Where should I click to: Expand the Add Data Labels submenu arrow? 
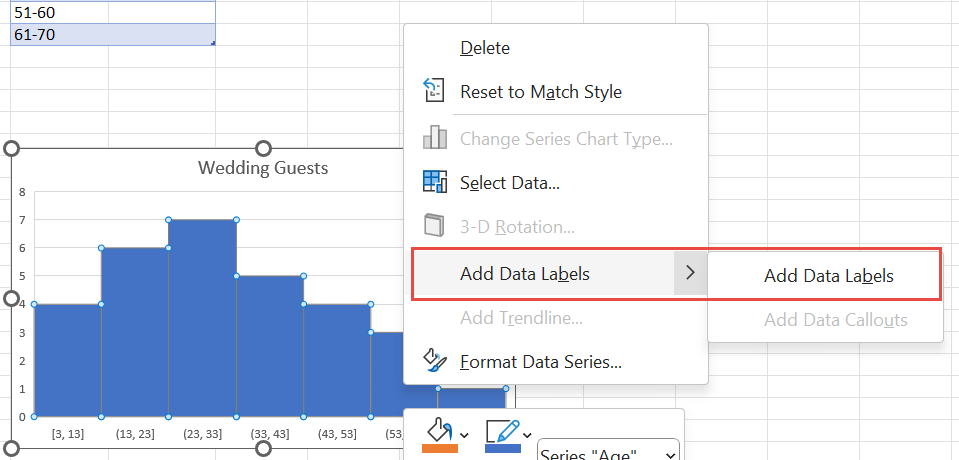point(691,273)
